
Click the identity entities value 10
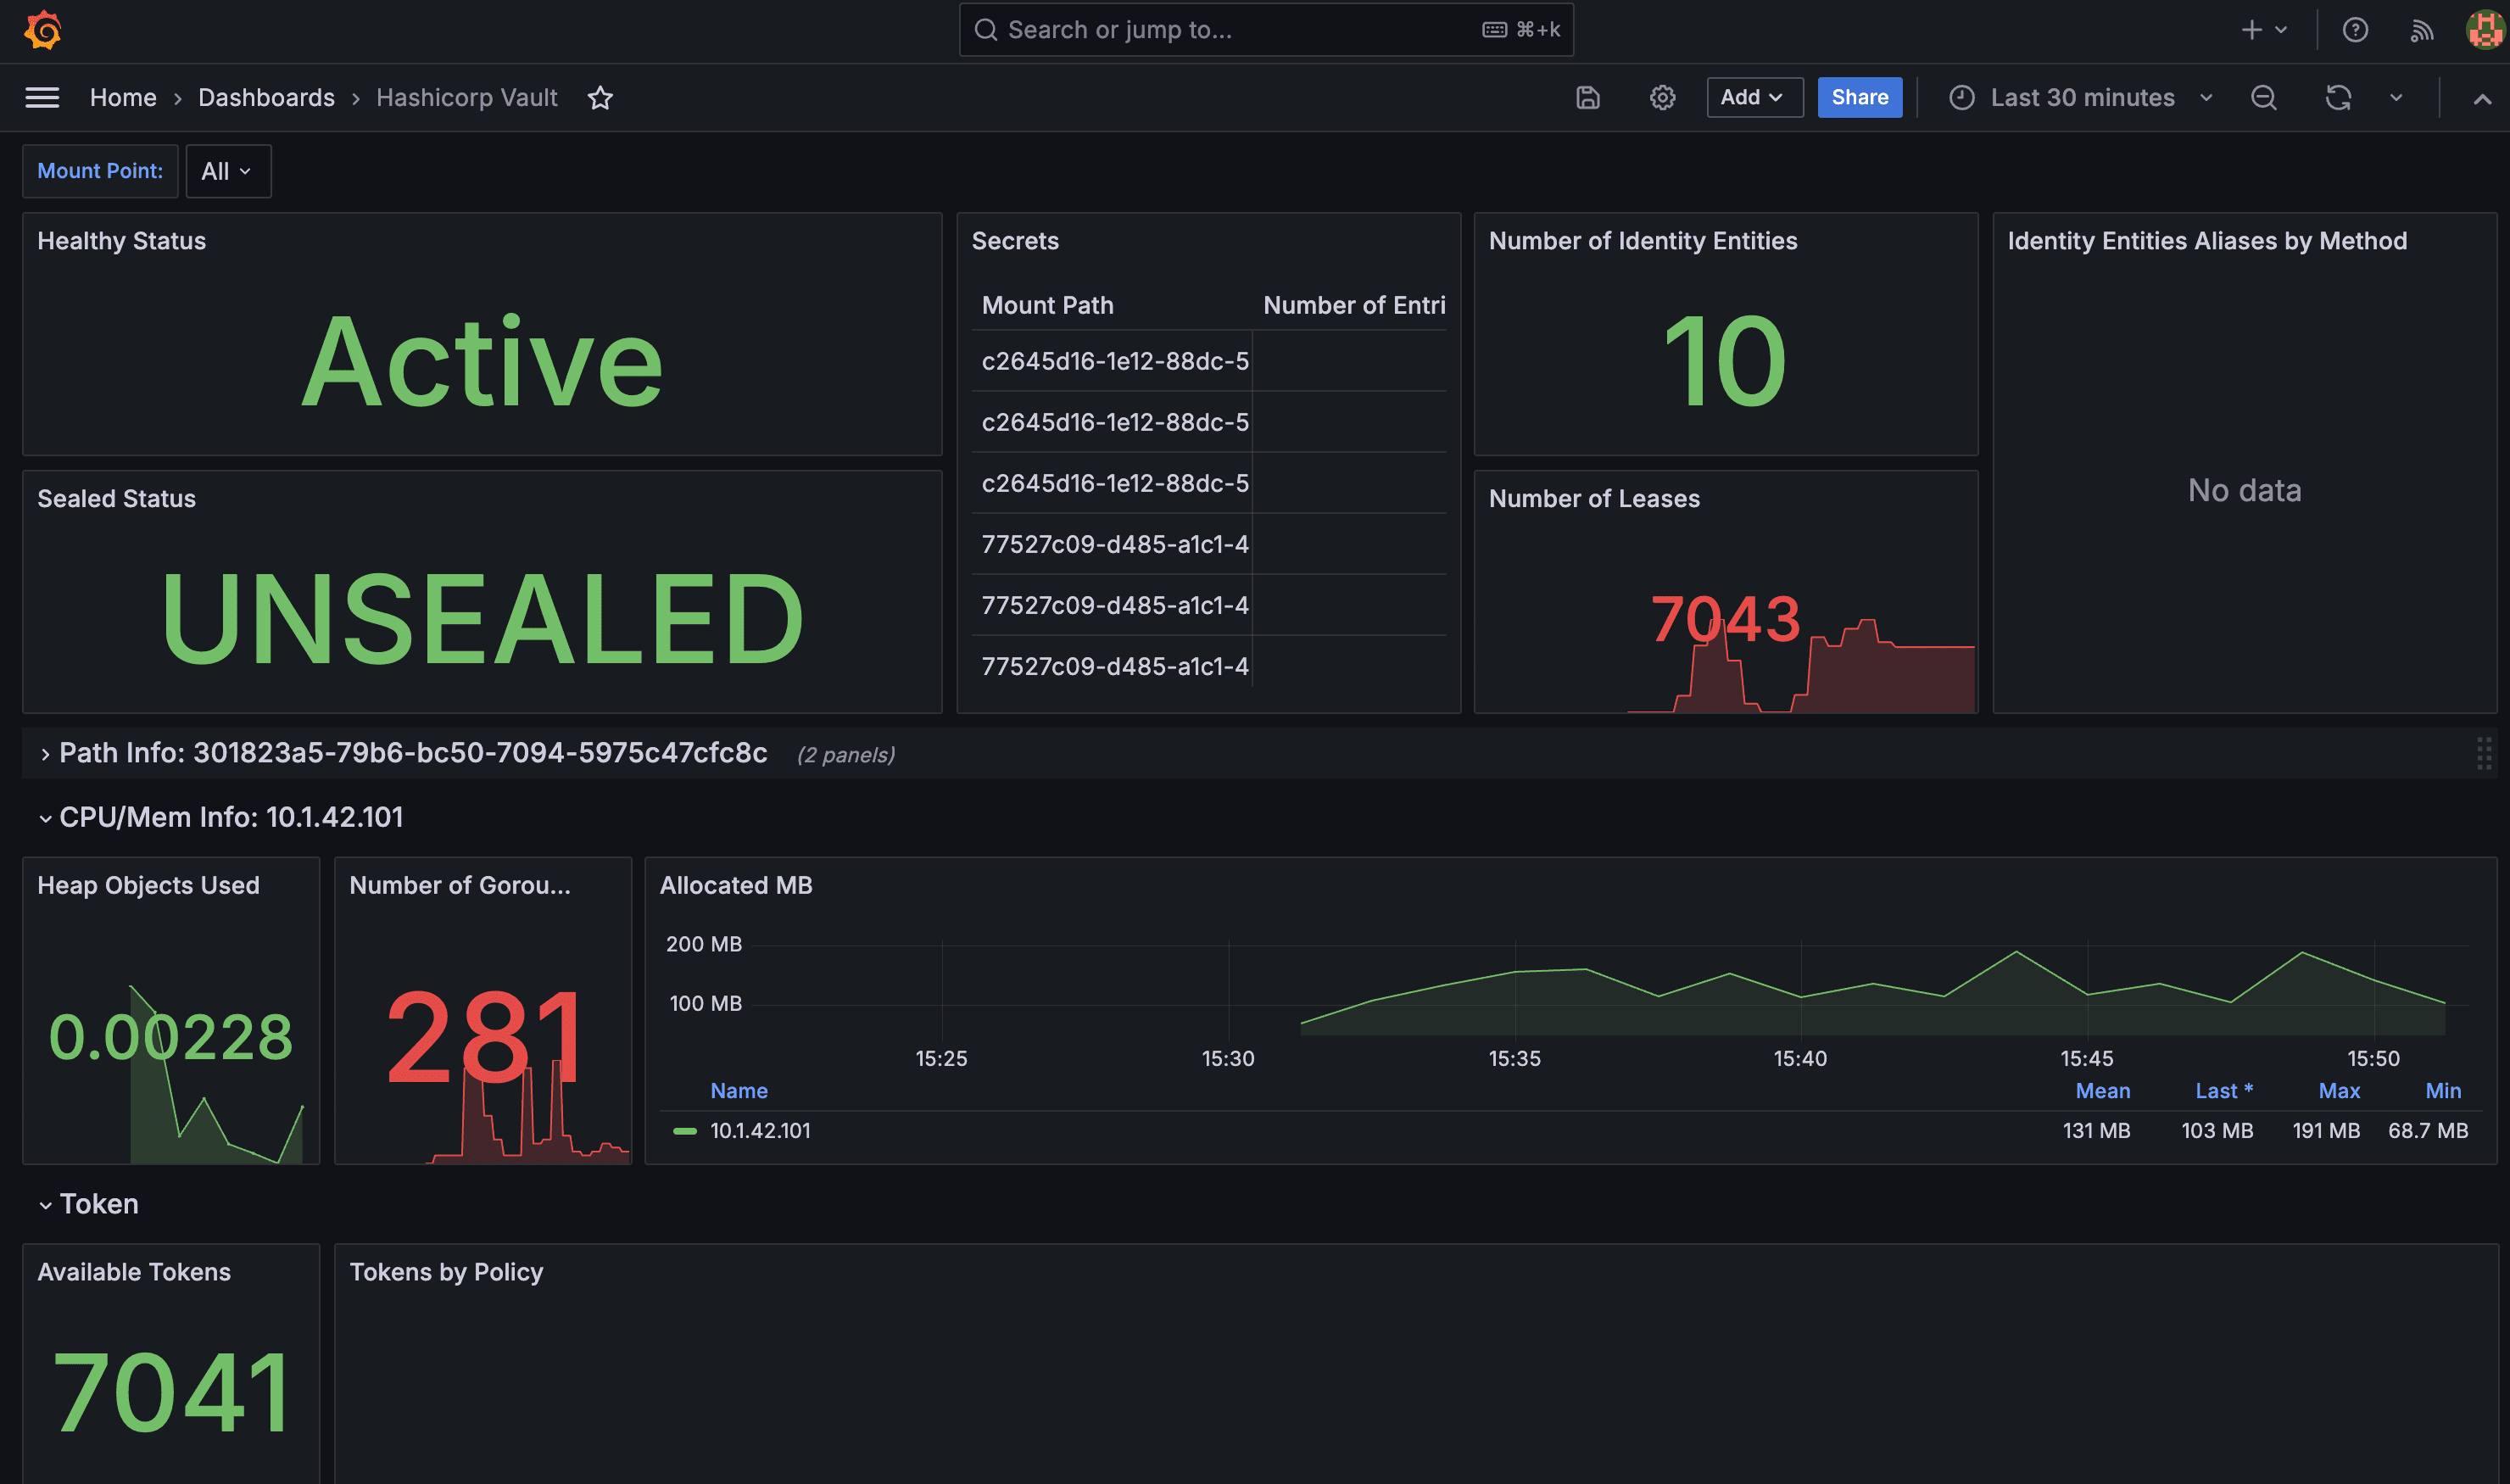click(x=1725, y=362)
